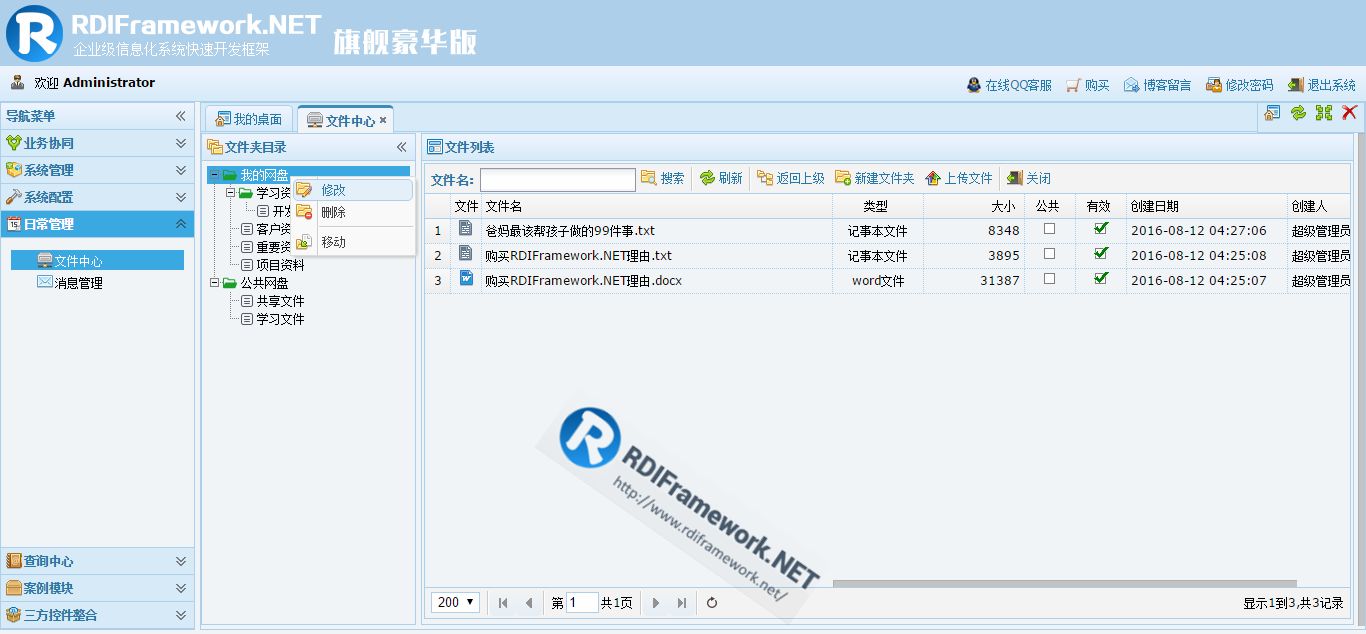Expand the 业务协同 accordion section
The height and width of the screenshot is (634, 1366).
pos(181,143)
